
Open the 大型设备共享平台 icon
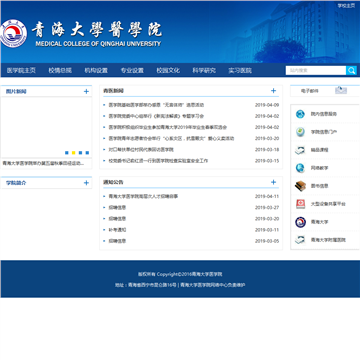pos(300,204)
